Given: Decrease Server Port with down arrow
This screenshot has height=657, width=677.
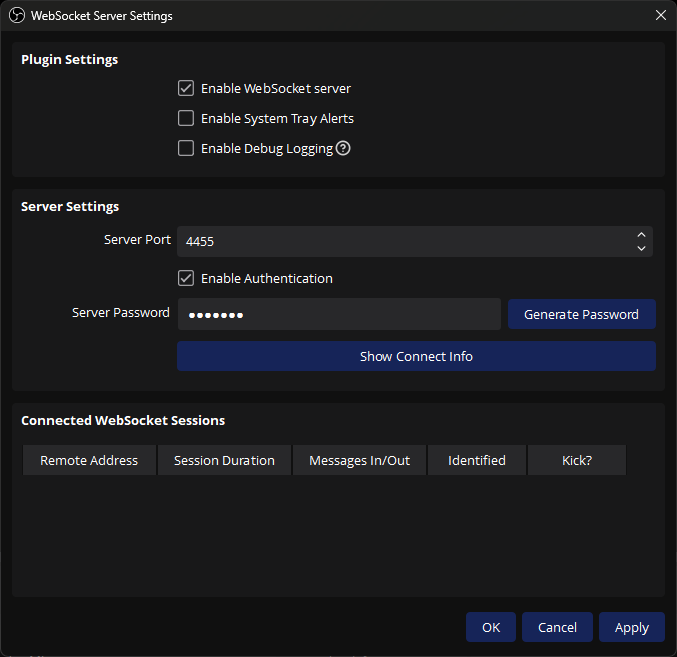Looking at the screenshot, I should [x=641, y=248].
